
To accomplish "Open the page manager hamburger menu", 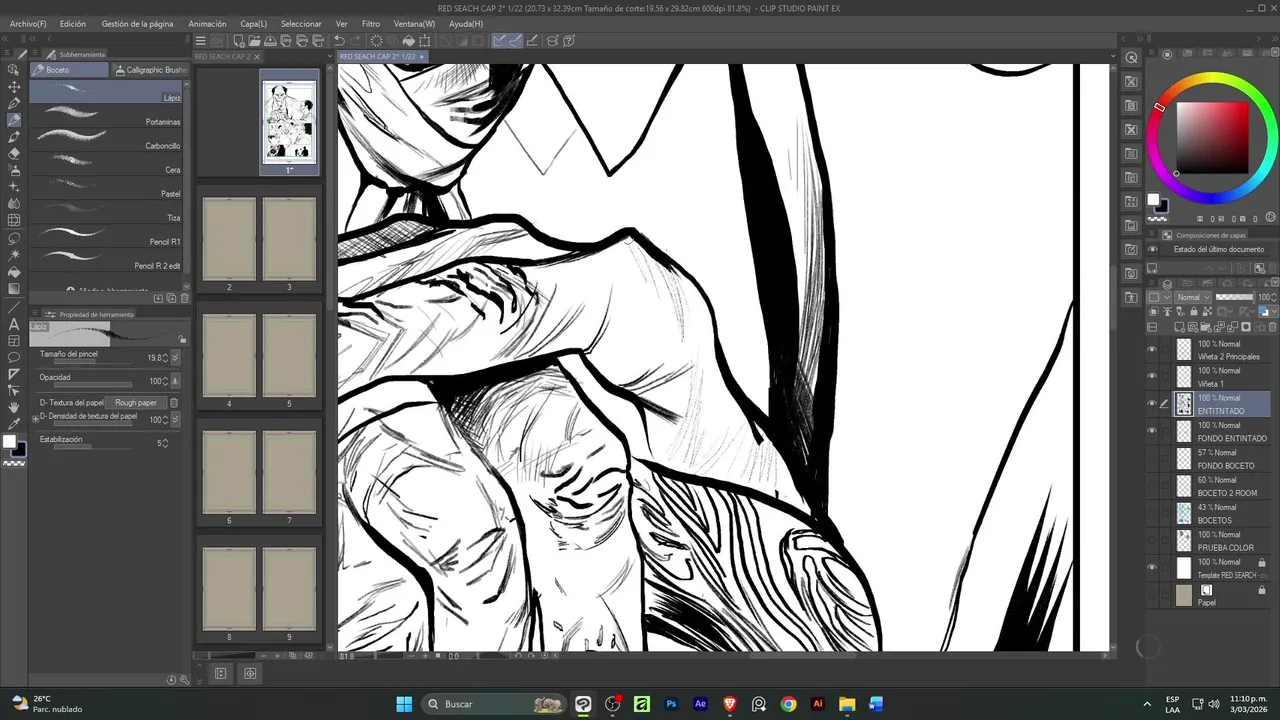I will click(x=201, y=41).
